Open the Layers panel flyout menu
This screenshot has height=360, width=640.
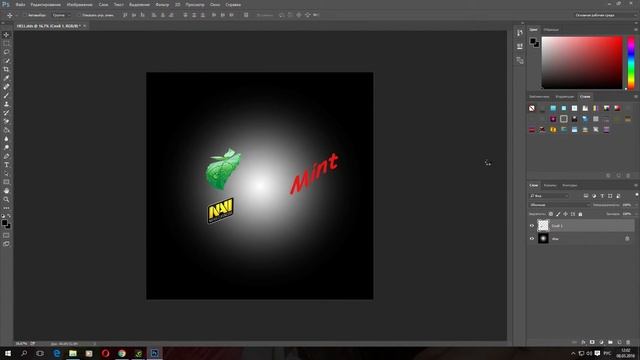tap(636, 185)
